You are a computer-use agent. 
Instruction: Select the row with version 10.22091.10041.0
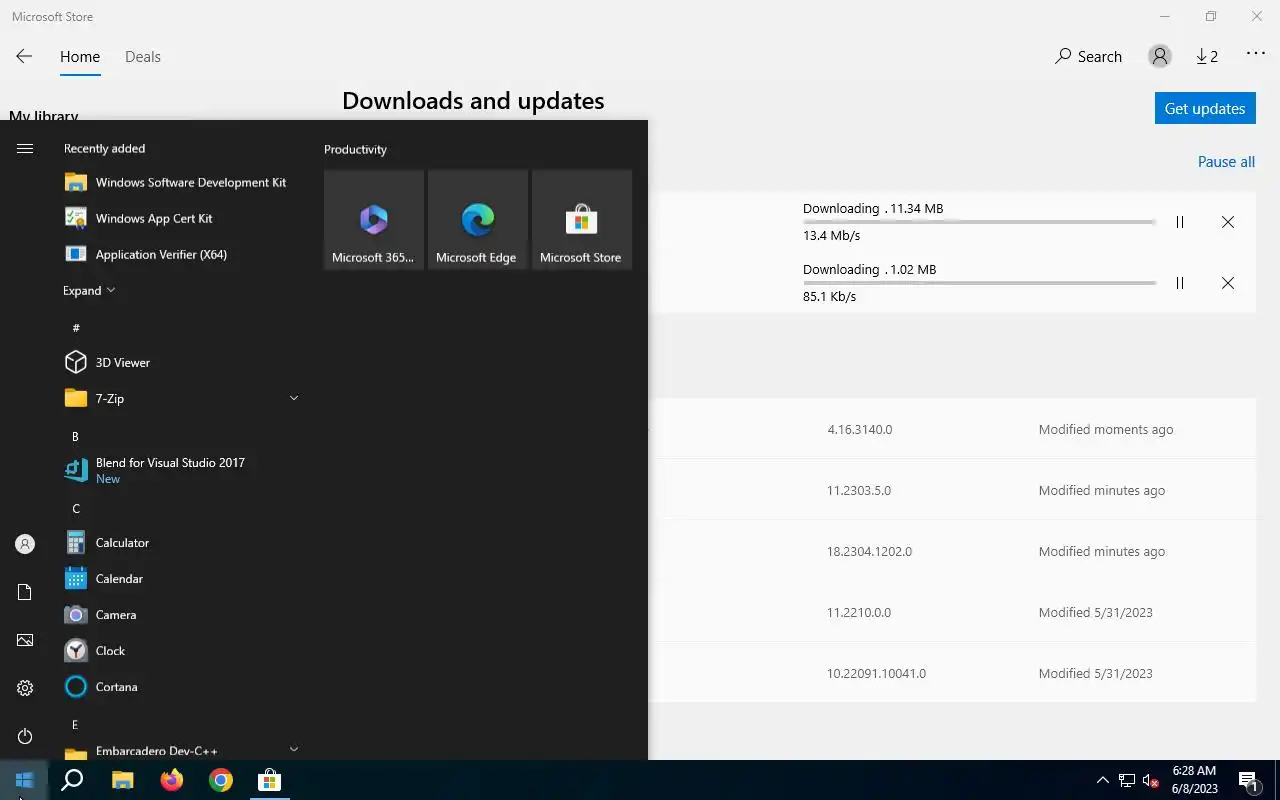point(952,673)
